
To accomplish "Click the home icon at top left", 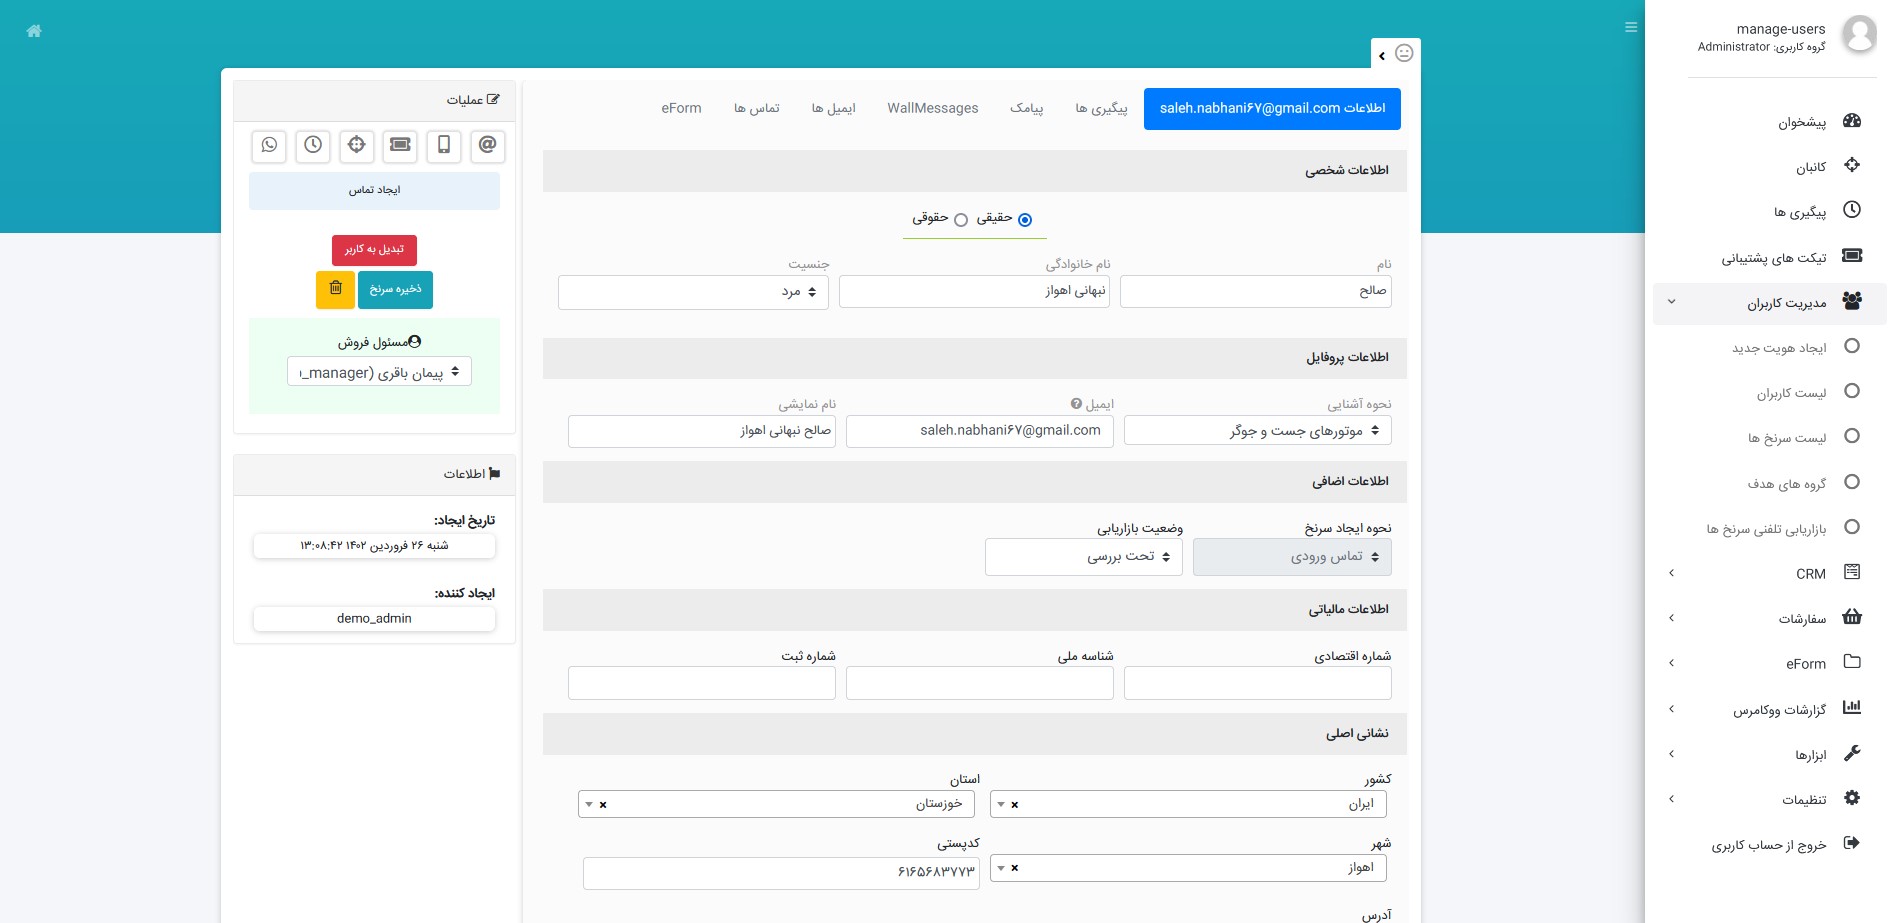I will (x=34, y=31).
